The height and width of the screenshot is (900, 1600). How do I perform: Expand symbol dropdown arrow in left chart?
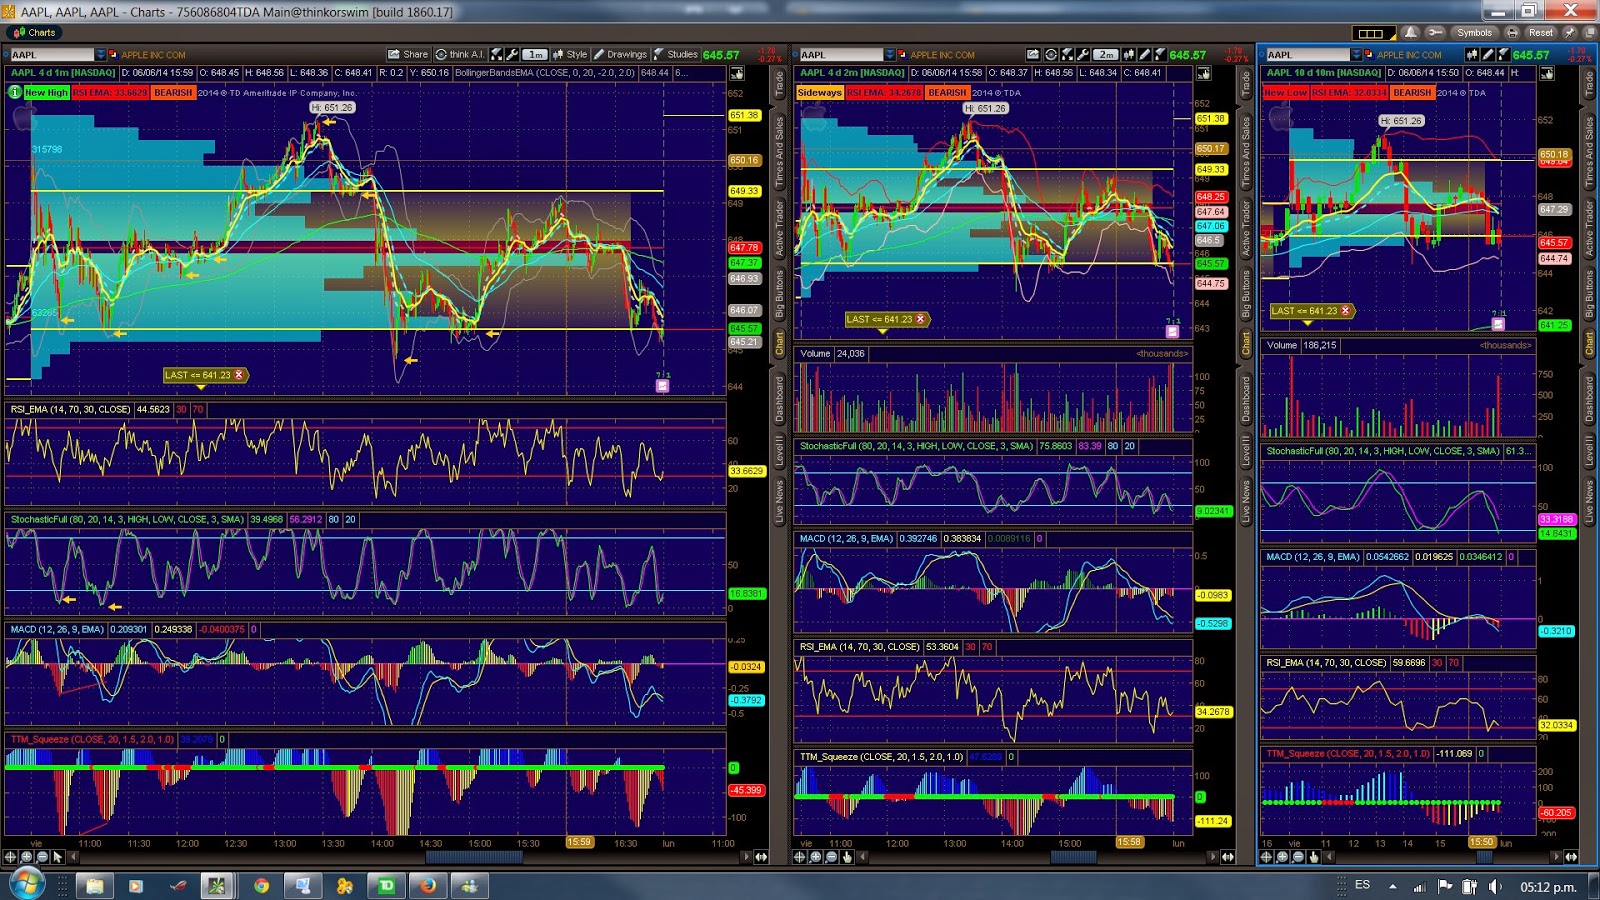coord(101,55)
